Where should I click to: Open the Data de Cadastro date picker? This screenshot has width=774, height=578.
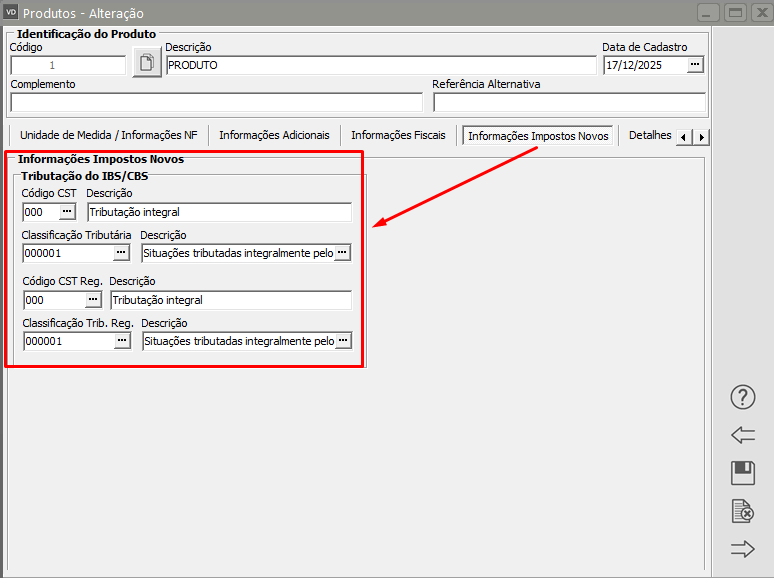[x=696, y=65]
